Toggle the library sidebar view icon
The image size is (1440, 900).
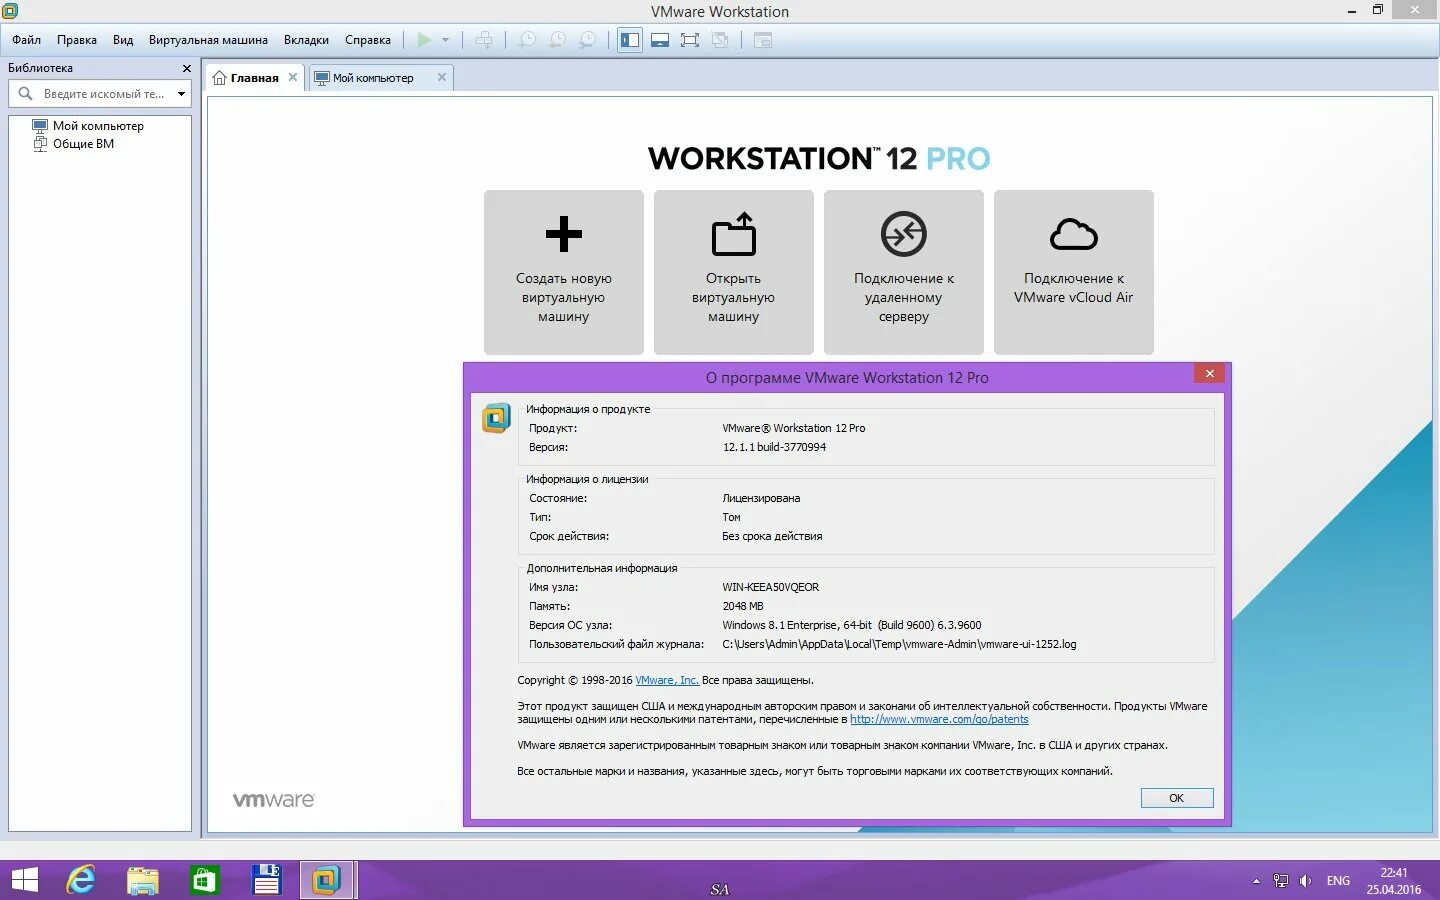tap(630, 40)
